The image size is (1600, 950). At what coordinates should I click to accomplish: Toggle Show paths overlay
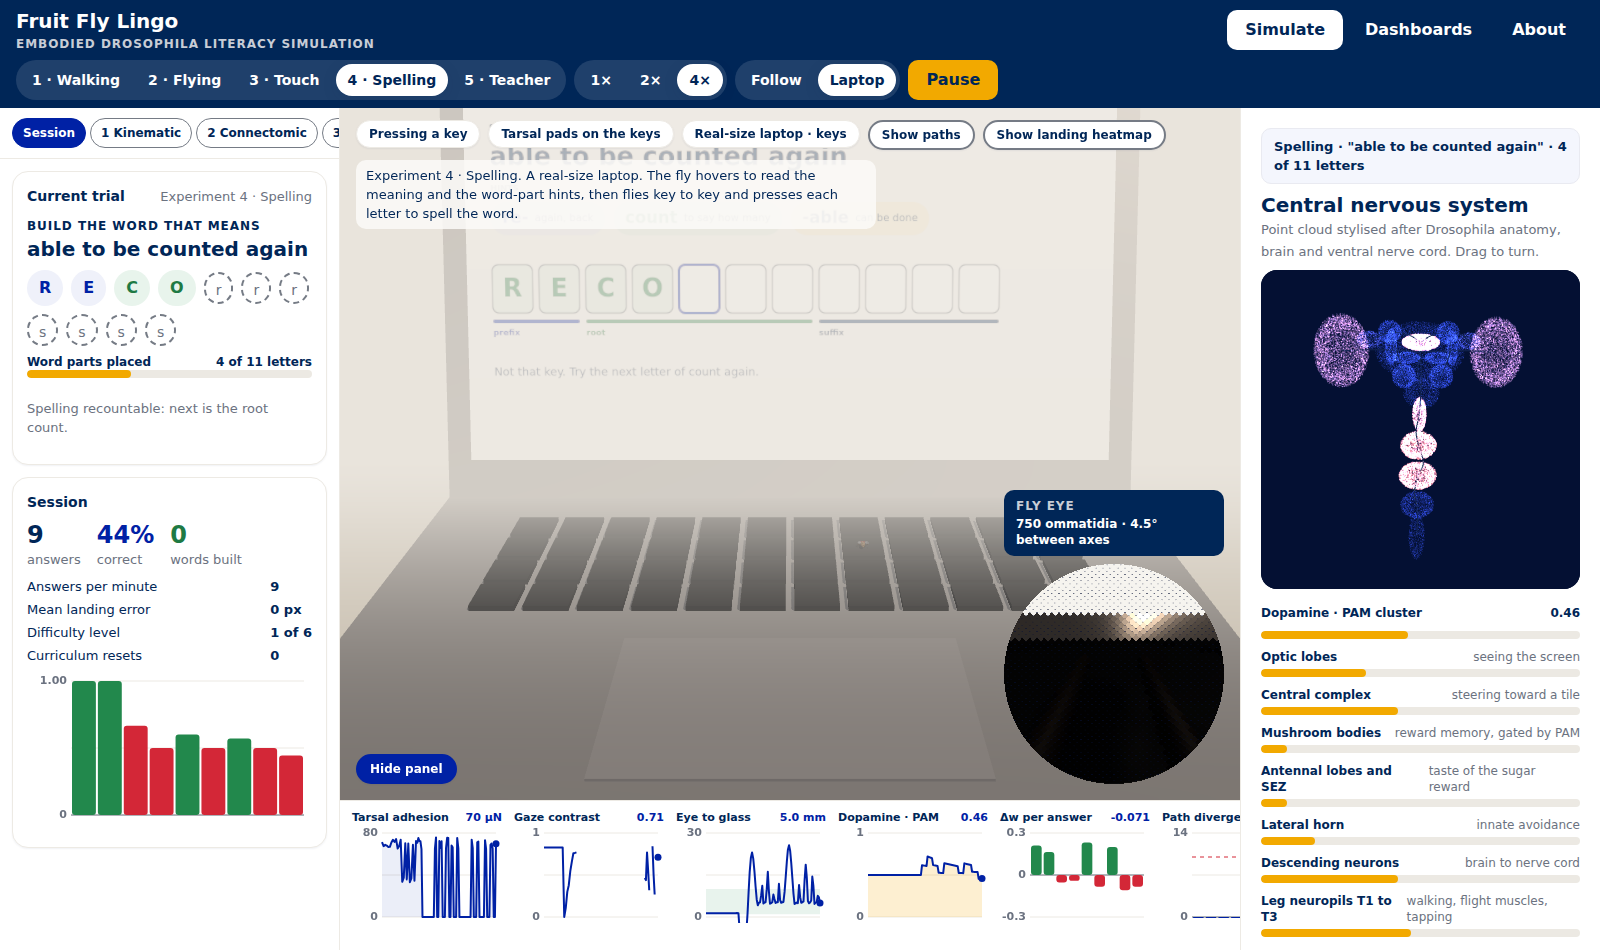[x=921, y=135]
